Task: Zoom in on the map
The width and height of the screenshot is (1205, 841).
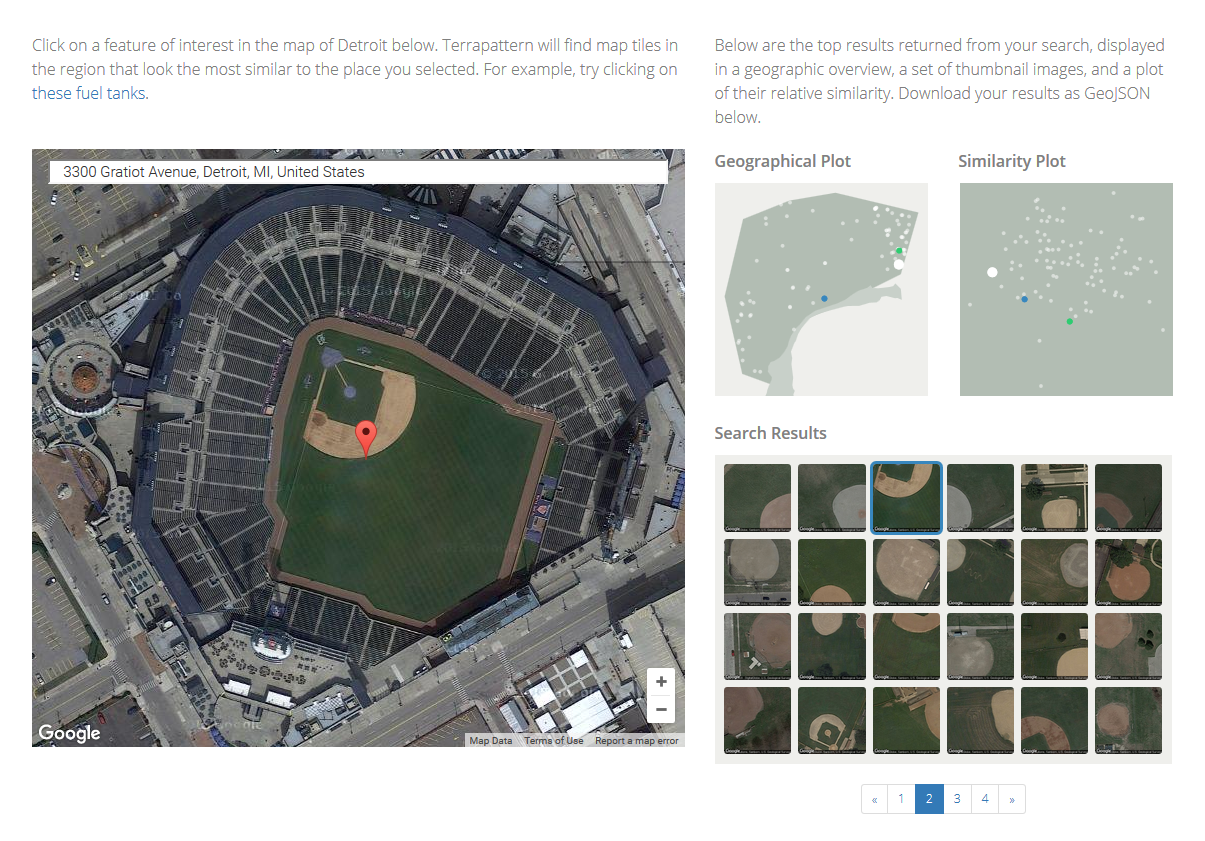Action: tap(660, 682)
